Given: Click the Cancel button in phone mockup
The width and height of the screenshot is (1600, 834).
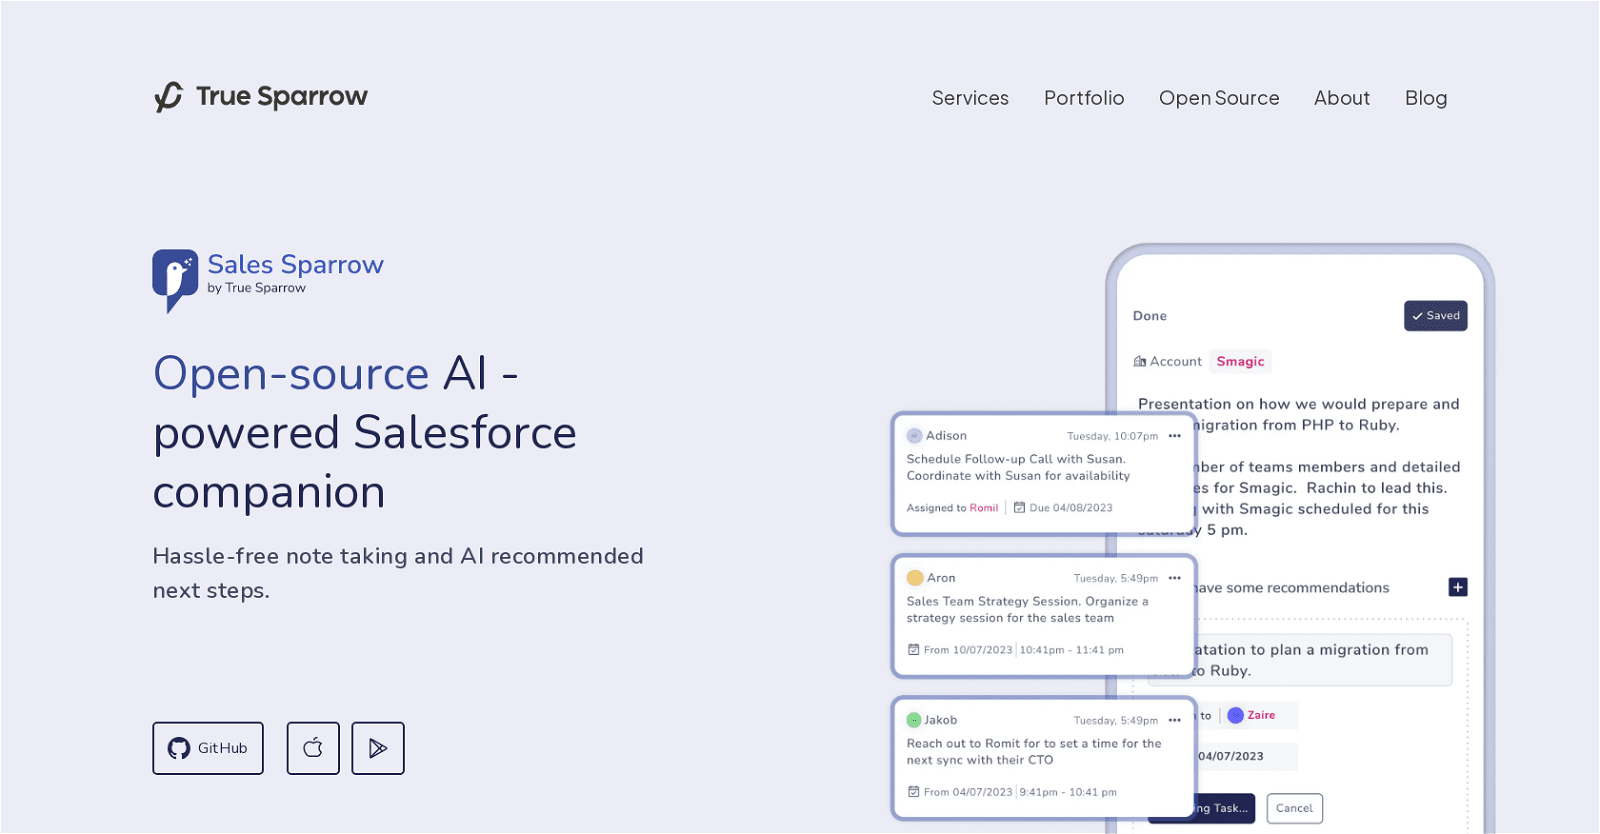Looking at the screenshot, I should tap(1294, 808).
